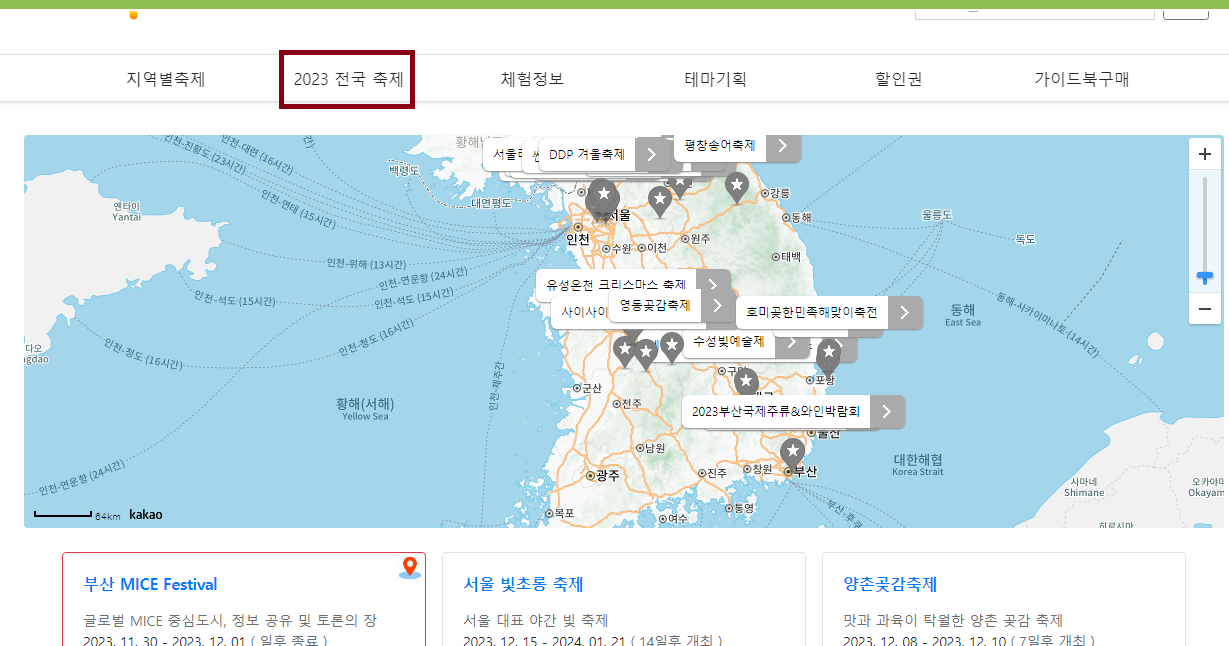The width and height of the screenshot is (1229, 646).
Task: Click the star map marker near 강릉
Action: coord(737,186)
